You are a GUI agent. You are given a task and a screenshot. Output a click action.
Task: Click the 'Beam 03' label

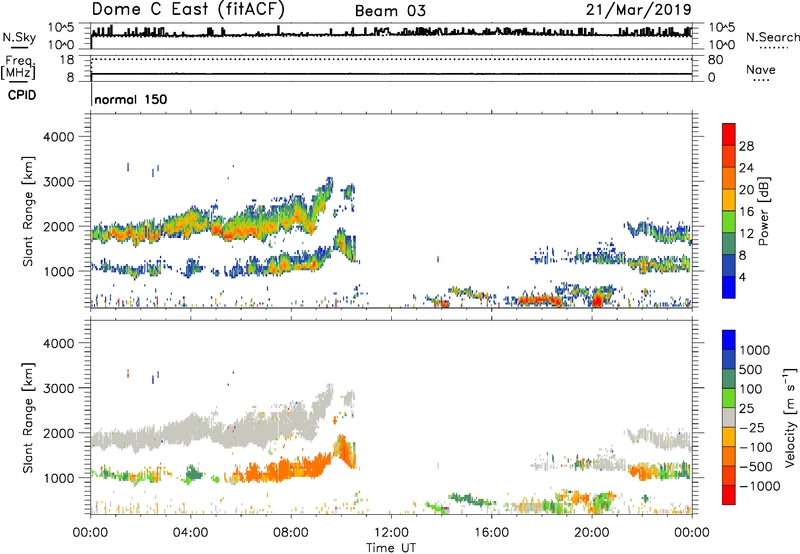(390, 11)
